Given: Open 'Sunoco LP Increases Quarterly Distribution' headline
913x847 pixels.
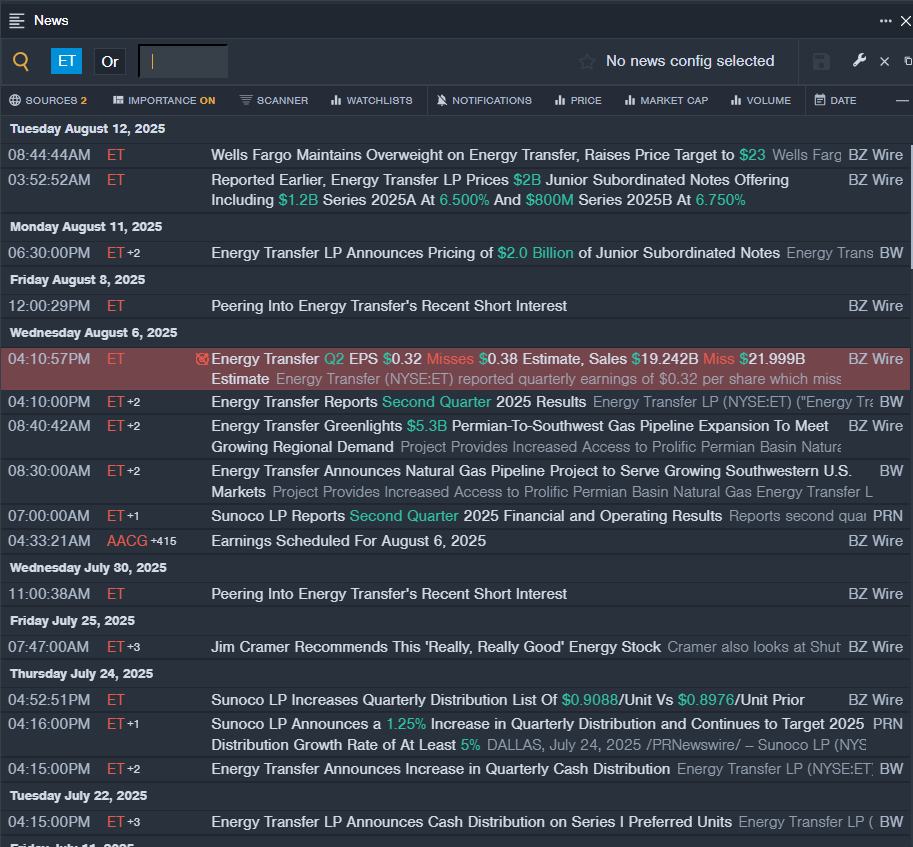Looking at the screenshot, I should coord(508,700).
